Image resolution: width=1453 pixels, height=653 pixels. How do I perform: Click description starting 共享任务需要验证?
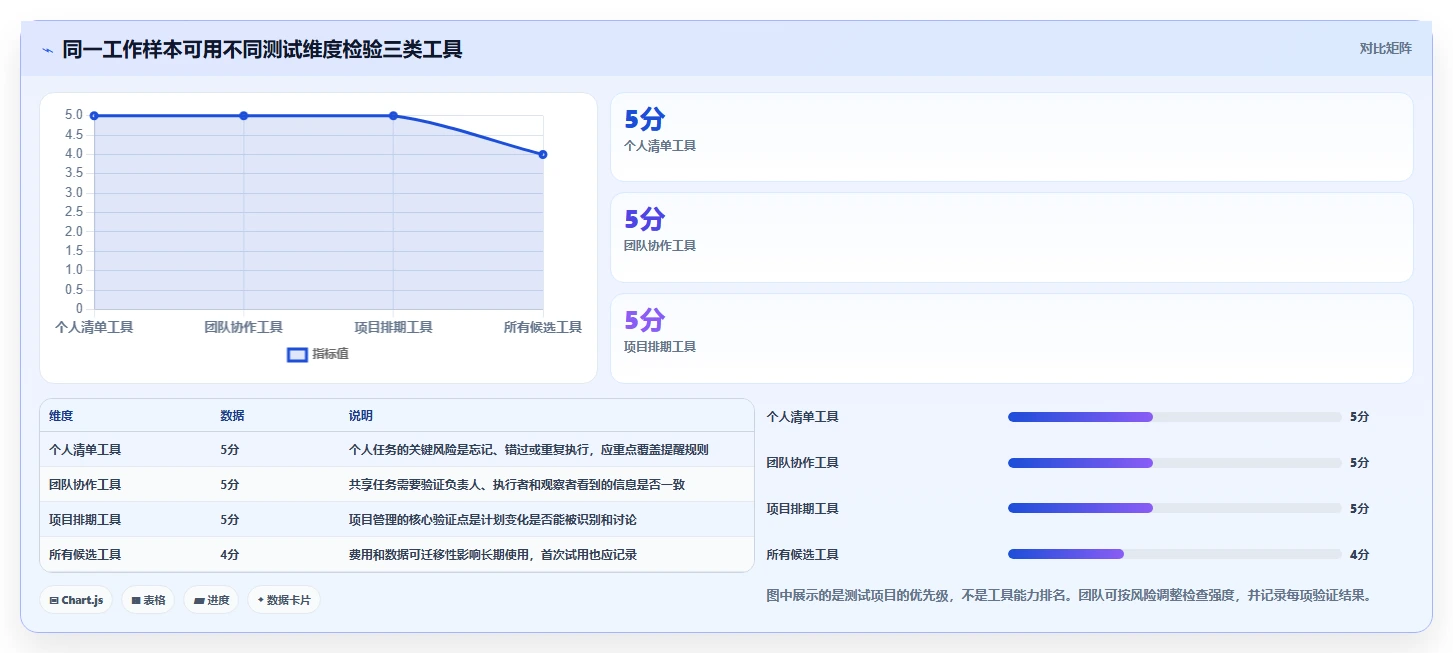(516, 485)
